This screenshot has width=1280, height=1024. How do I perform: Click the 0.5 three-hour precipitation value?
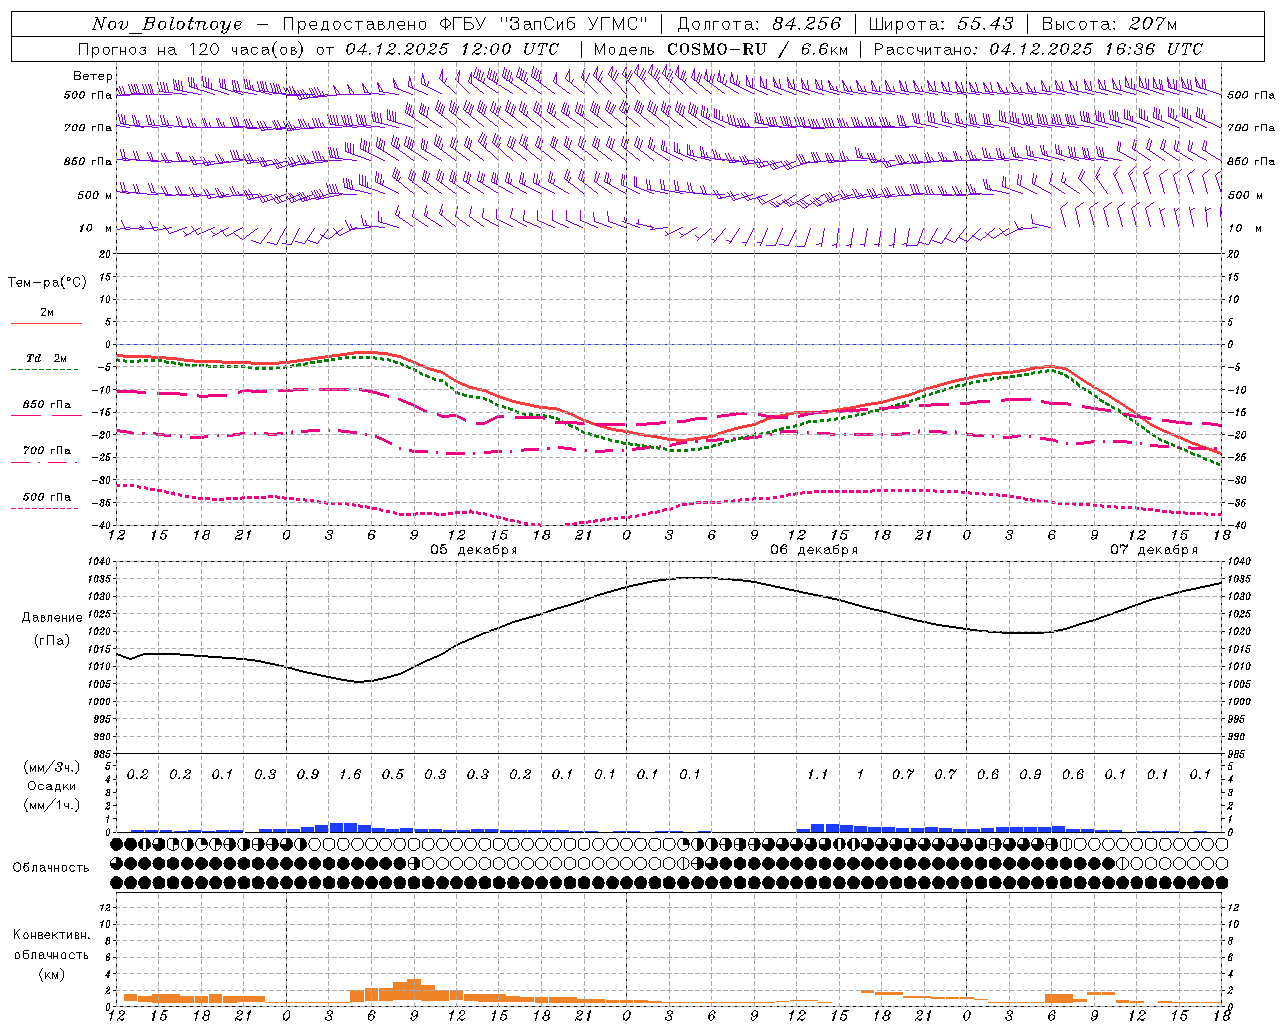(393, 775)
